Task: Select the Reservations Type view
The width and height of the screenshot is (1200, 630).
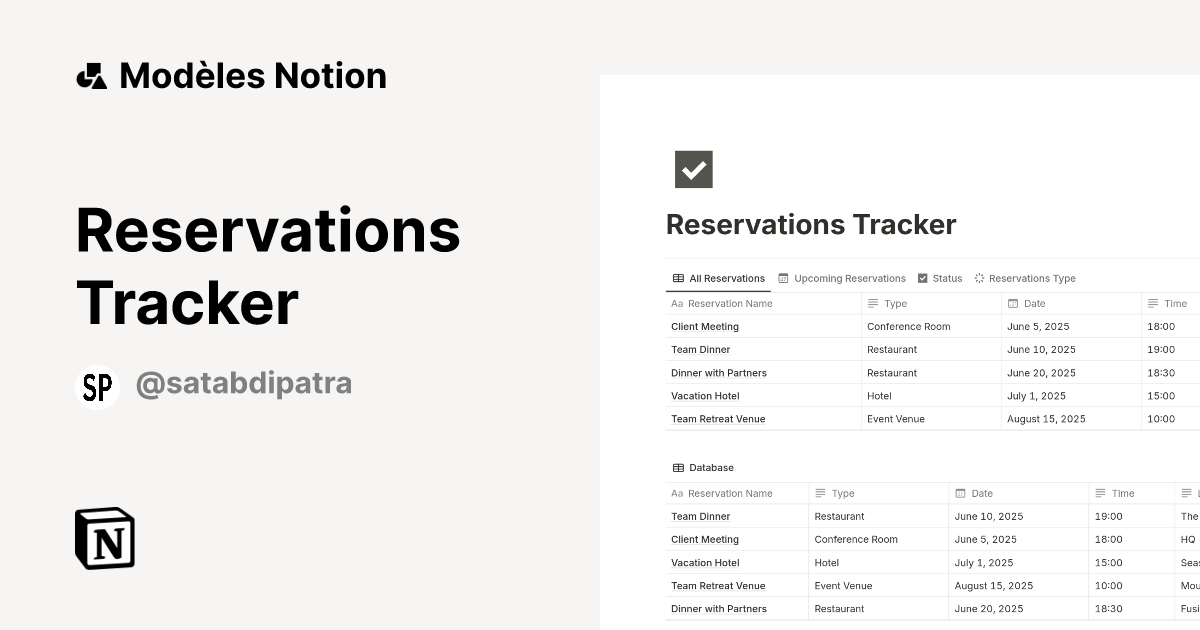Action: pyautogui.click(x=1032, y=278)
